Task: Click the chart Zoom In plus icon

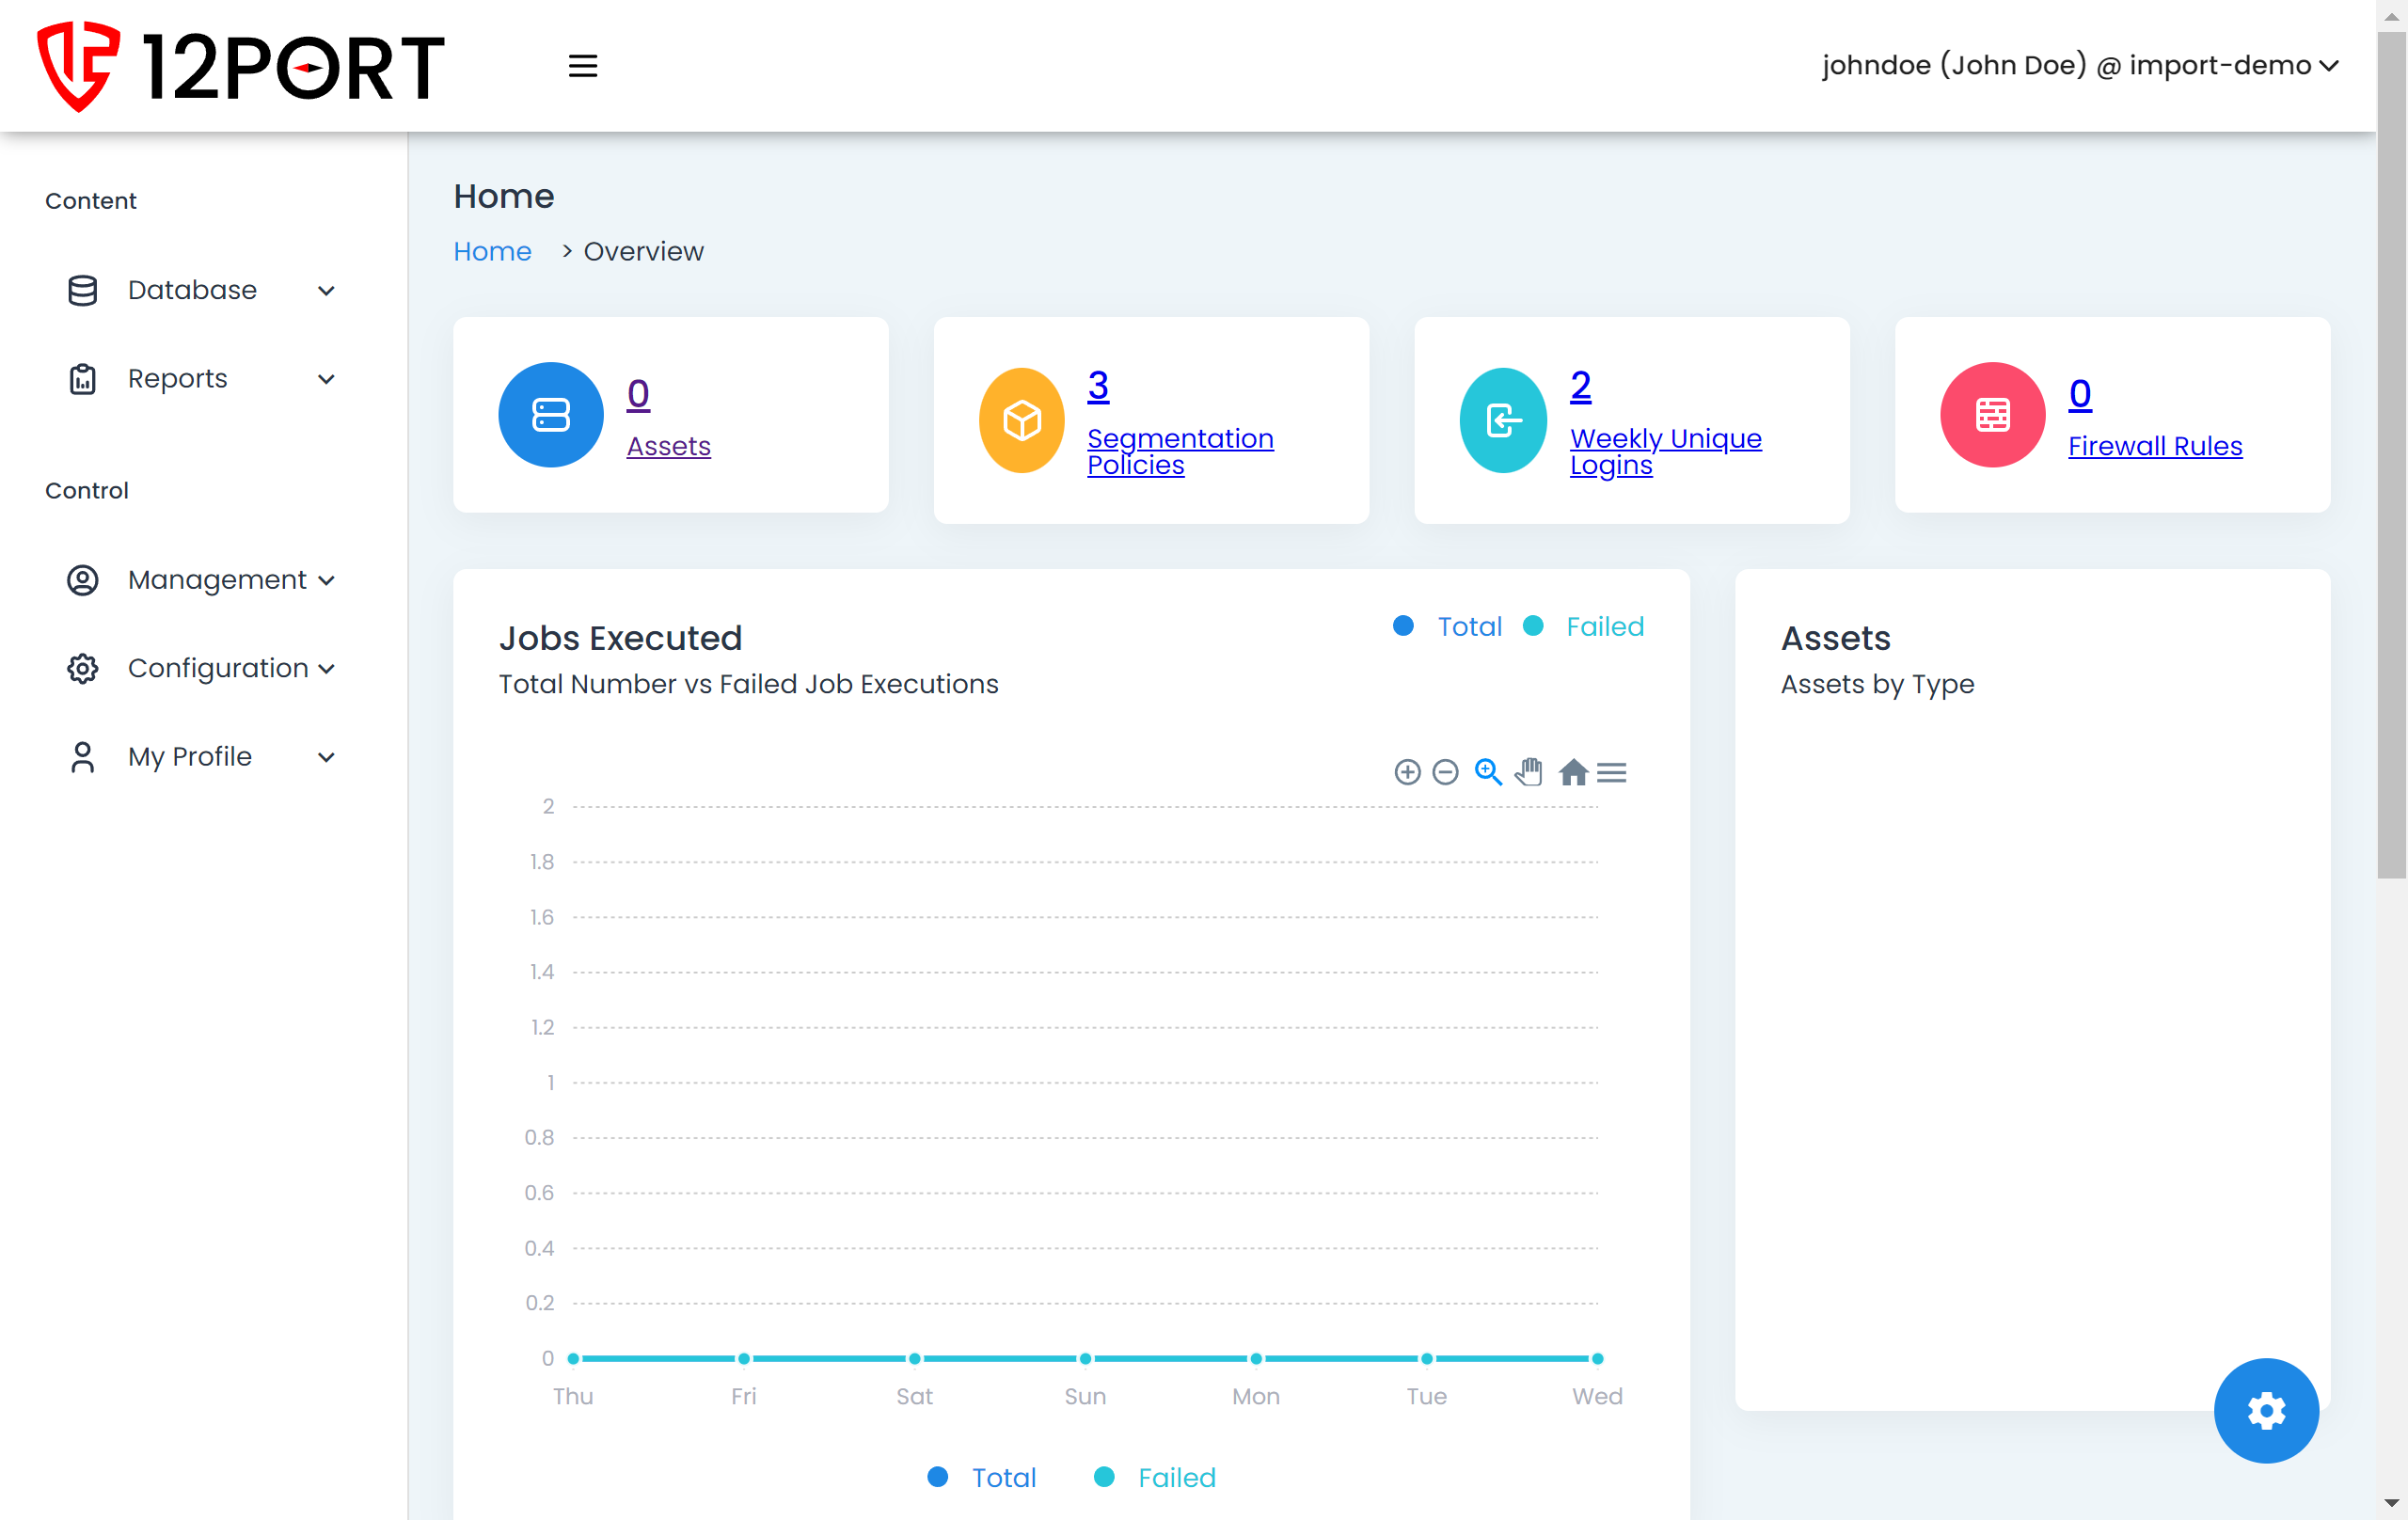Action: click(x=1407, y=772)
